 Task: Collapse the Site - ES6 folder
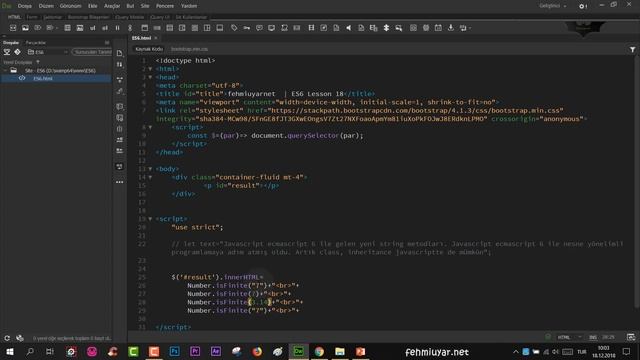tap(5, 71)
